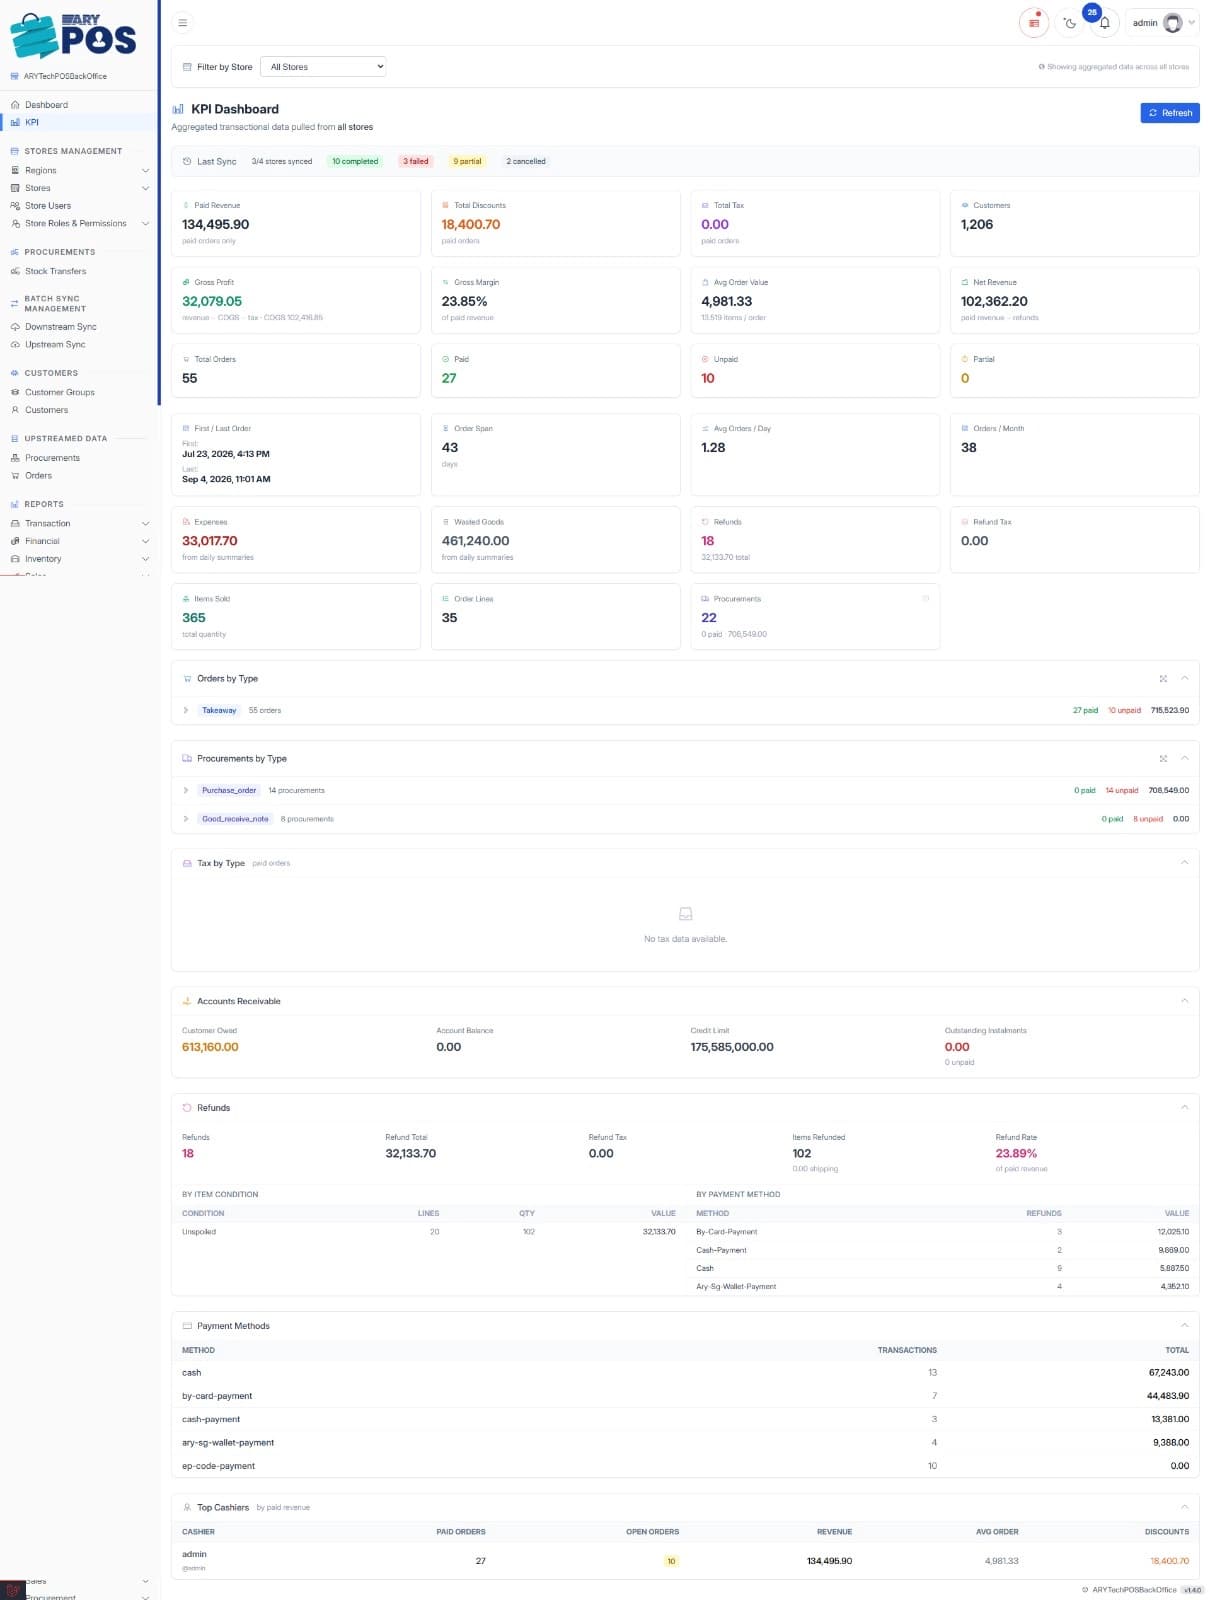Click the 2 cancelled sync badge
Viewport: 1210px width, 1600px height.
(526, 161)
